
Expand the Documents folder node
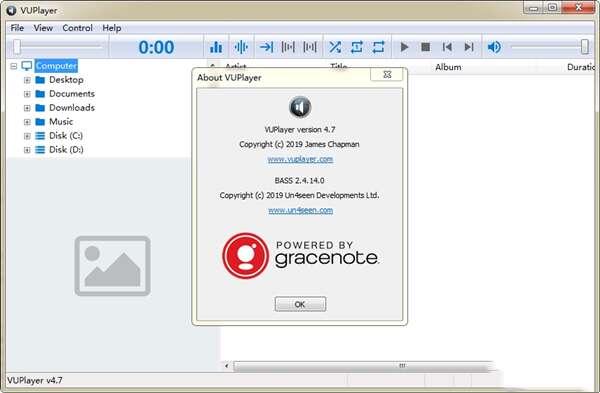tap(27, 94)
